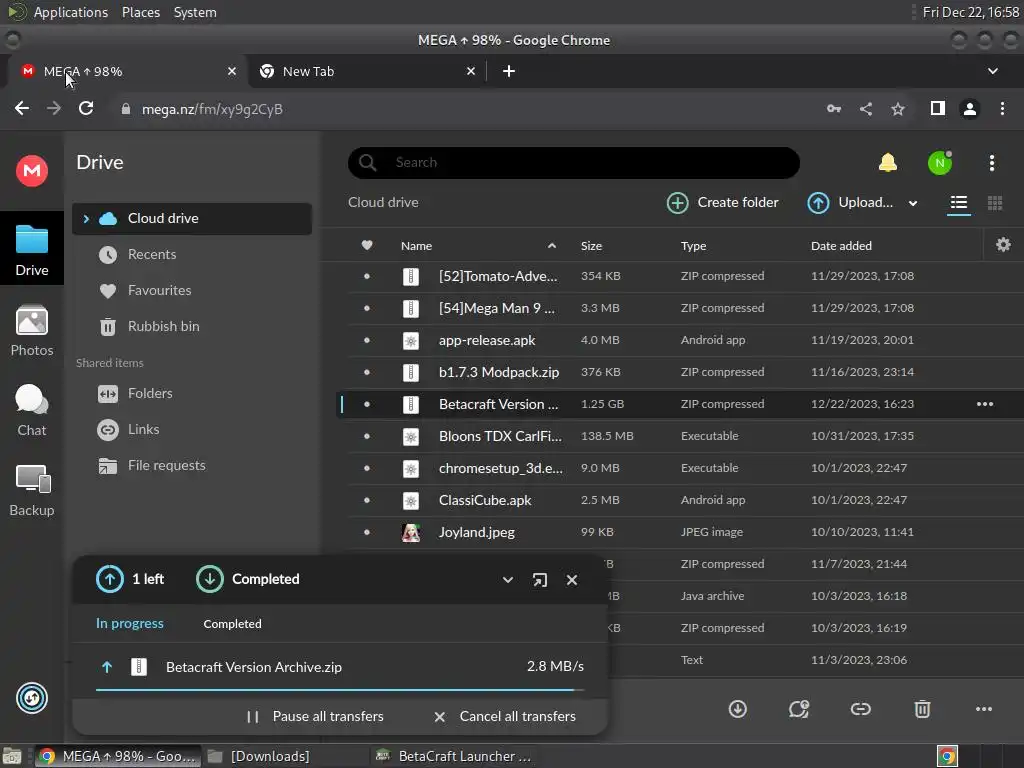Image resolution: width=1024 pixels, height=768 pixels.
Task: Open the Chat section
Action: (x=31, y=411)
